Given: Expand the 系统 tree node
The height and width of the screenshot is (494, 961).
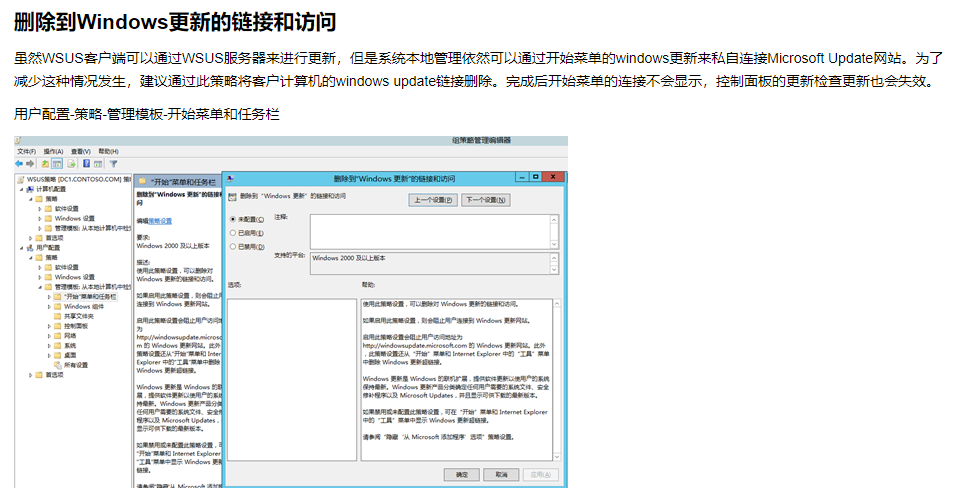Looking at the screenshot, I should click(x=50, y=346).
